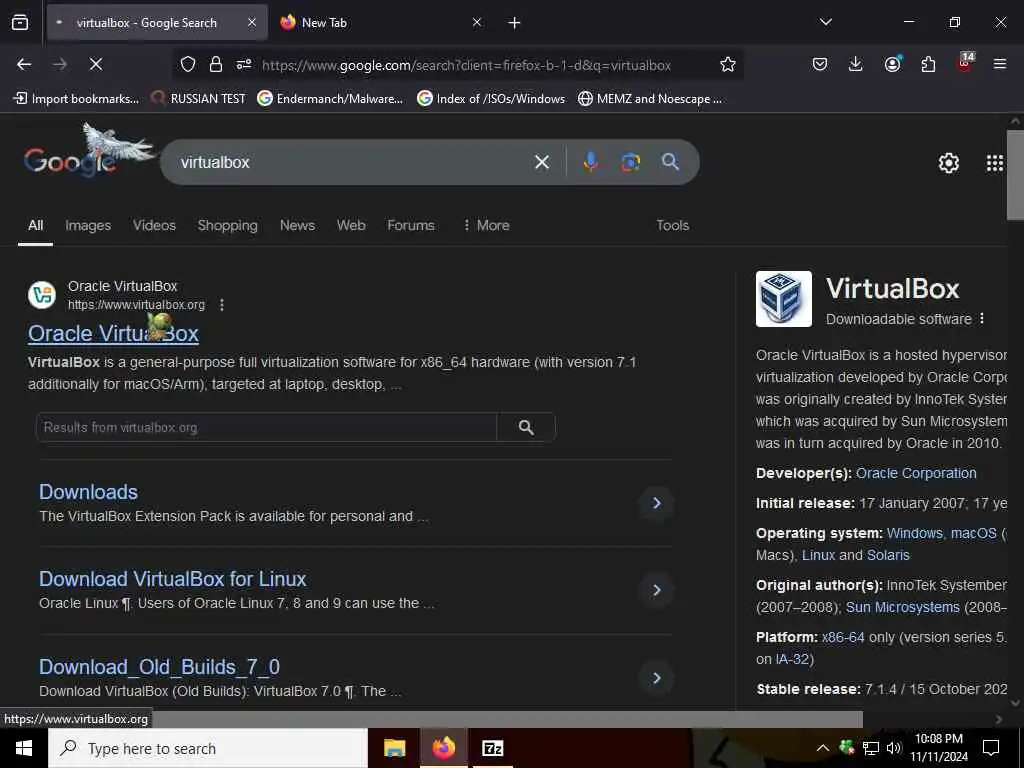This screenshot has width=1024, height=768.
Task: Select the Web search tab
Action: (x=351, y=225)
